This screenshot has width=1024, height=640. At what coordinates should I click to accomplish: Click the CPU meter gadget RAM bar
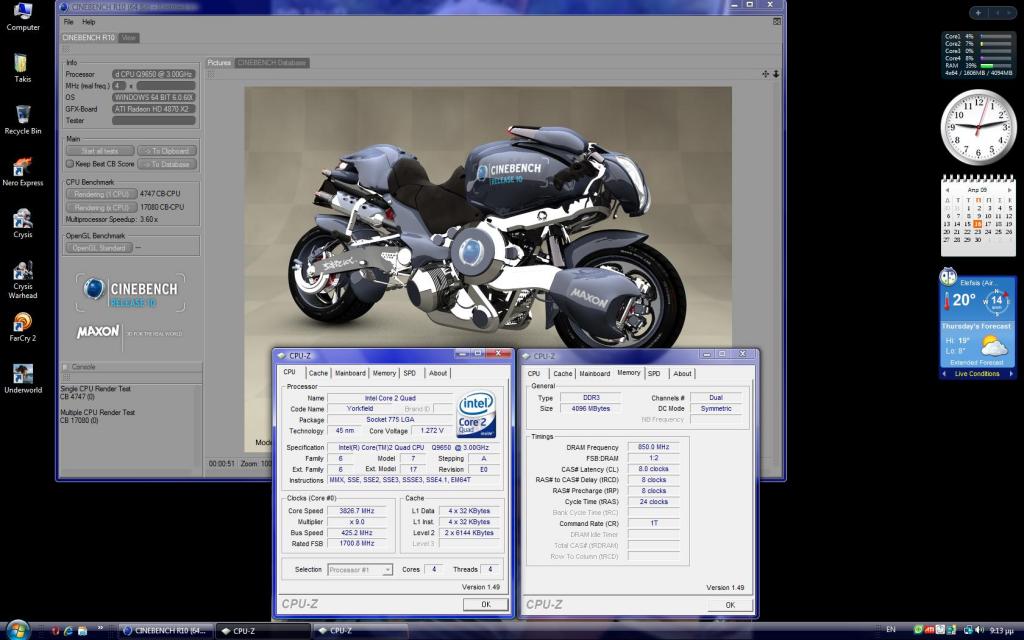point(995,66)
